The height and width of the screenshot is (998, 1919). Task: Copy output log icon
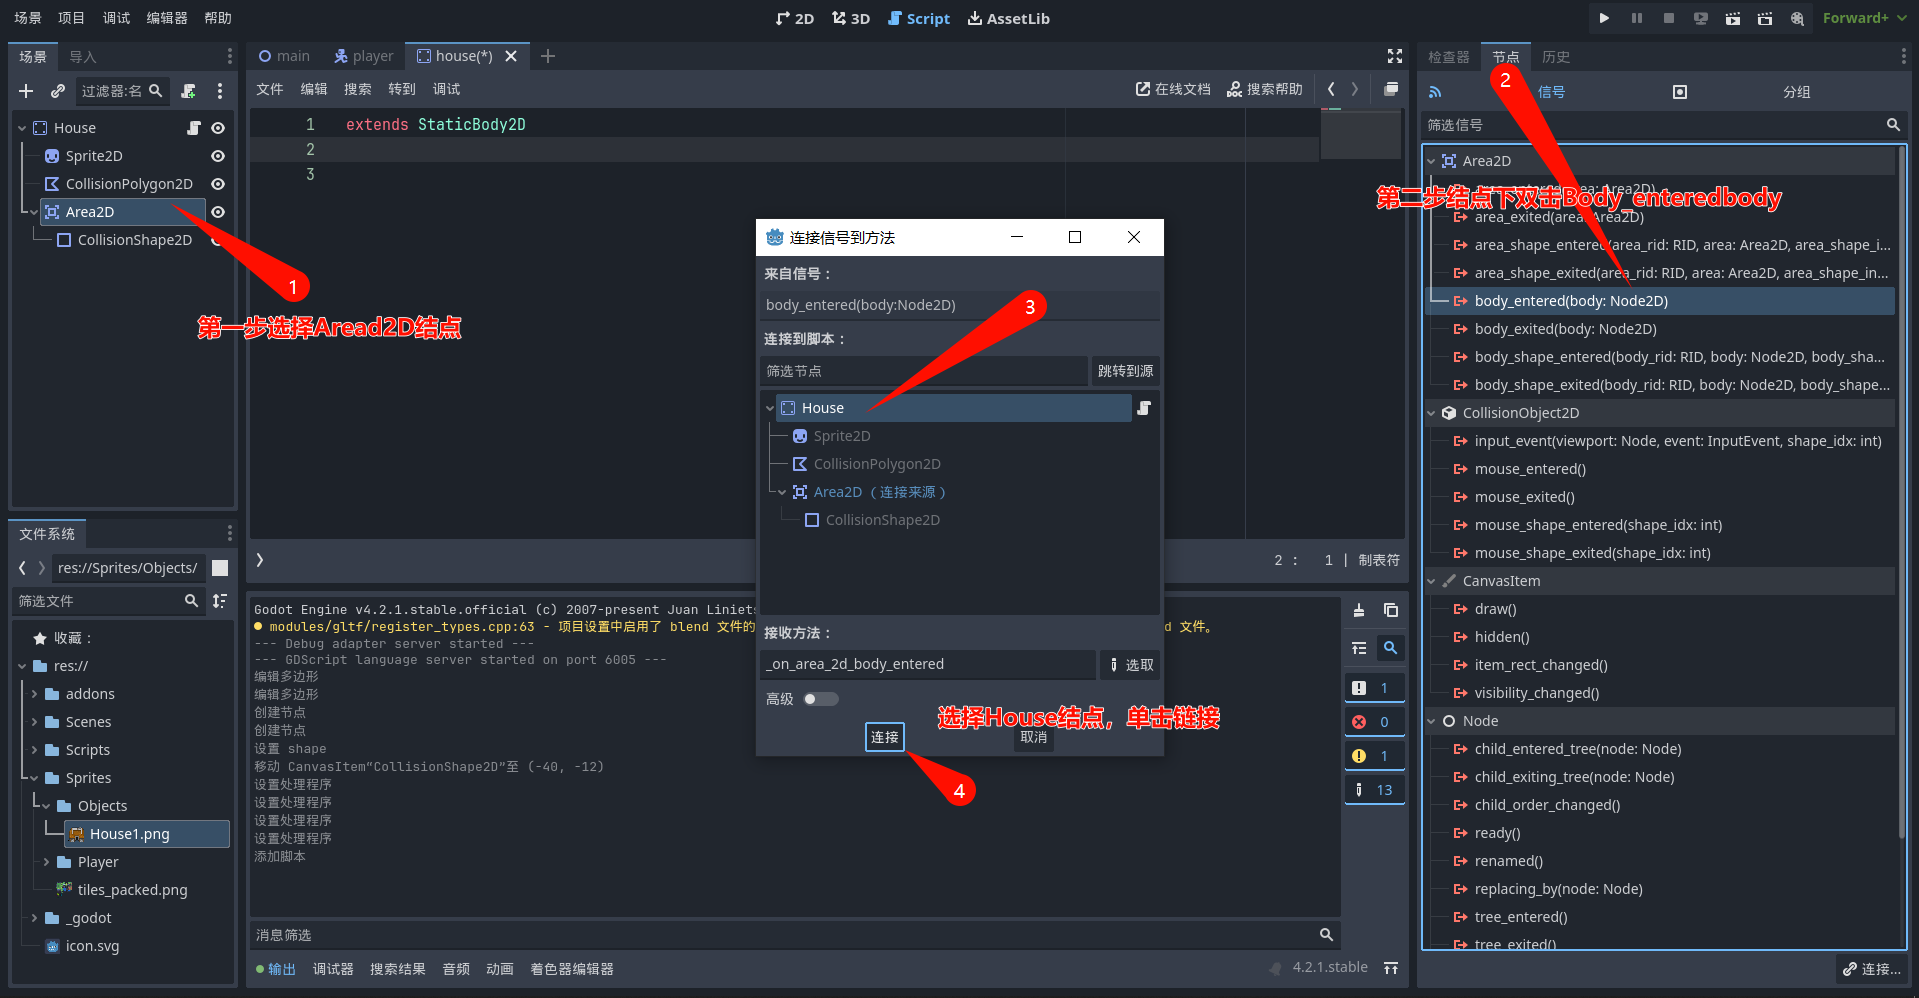[1391, 610]
